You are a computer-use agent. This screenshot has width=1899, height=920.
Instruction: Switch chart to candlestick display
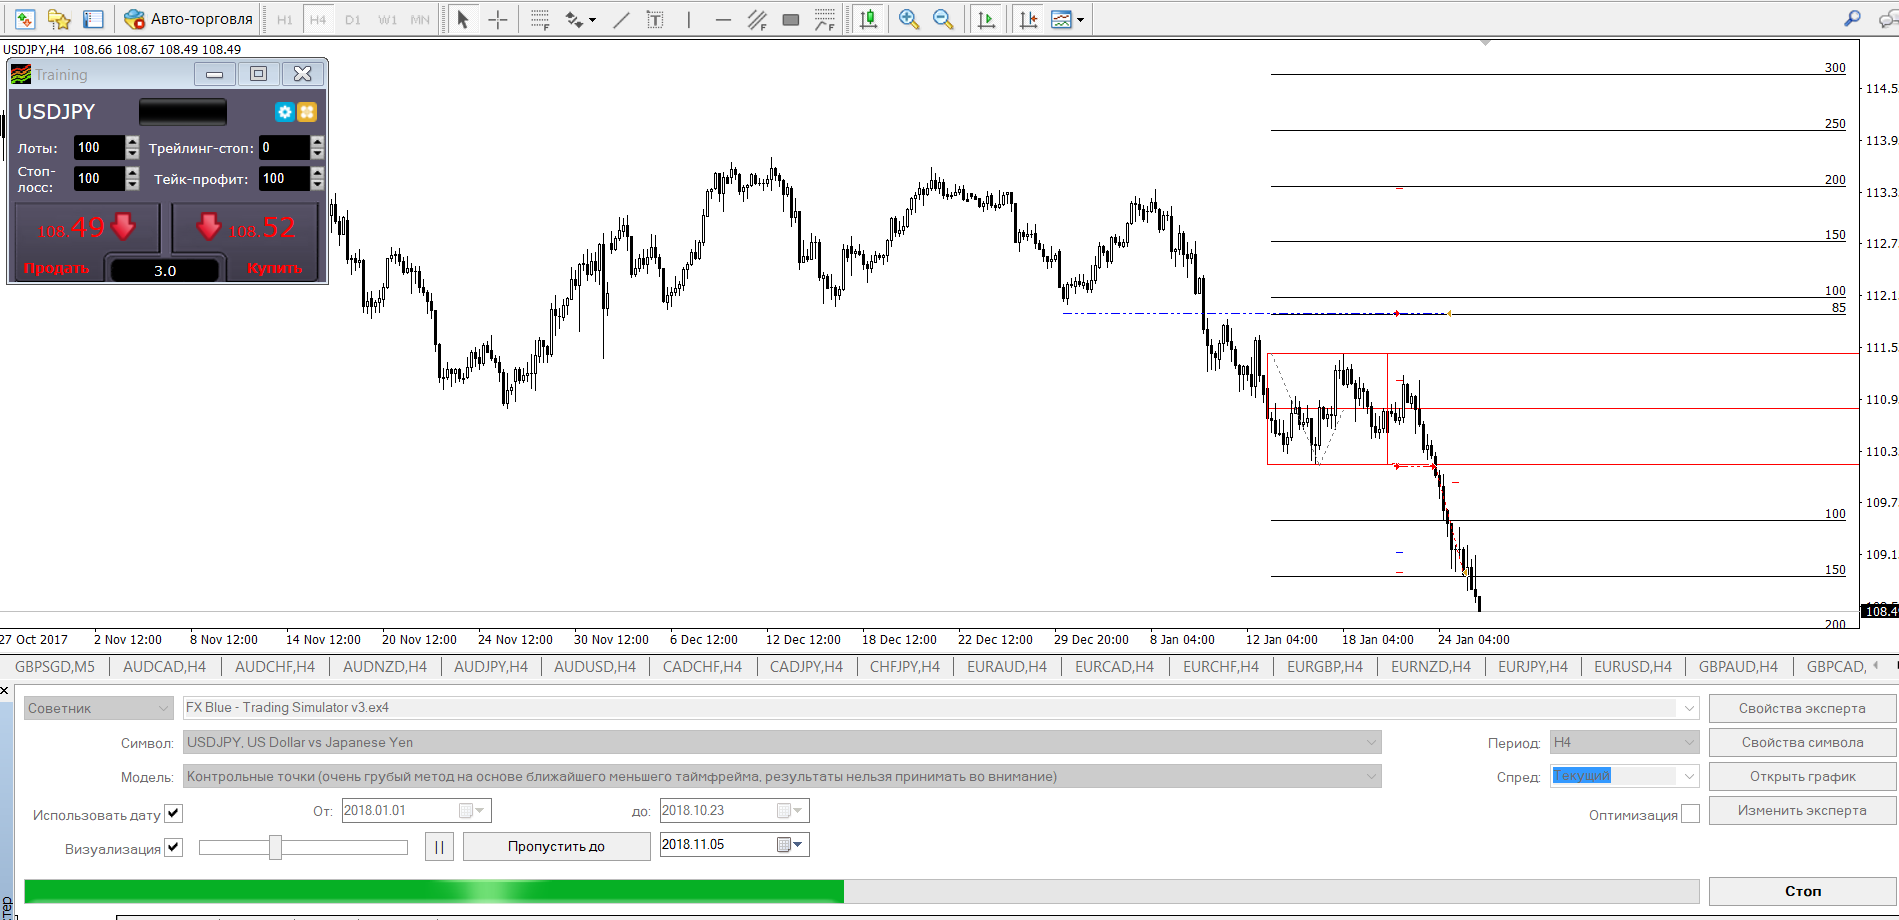868,19
